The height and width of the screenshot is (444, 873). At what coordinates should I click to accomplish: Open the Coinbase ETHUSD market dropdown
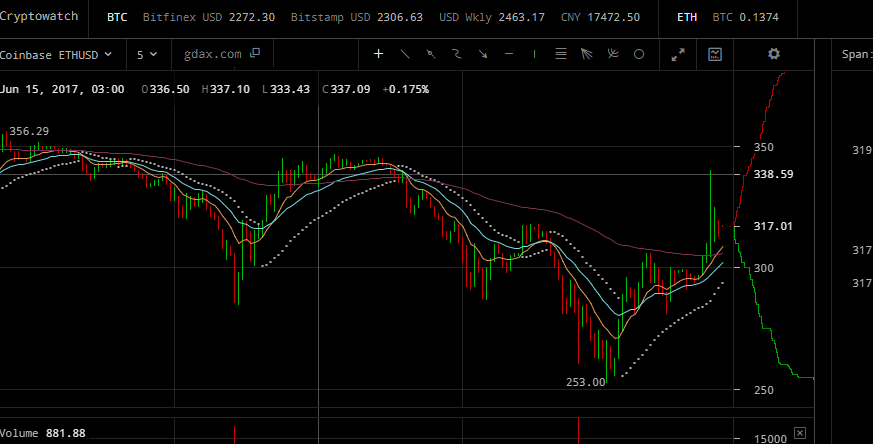click(56, 55)
